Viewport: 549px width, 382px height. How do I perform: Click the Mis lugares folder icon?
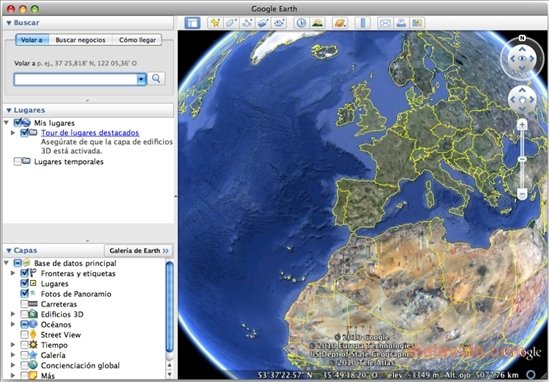tap(26, 123)
